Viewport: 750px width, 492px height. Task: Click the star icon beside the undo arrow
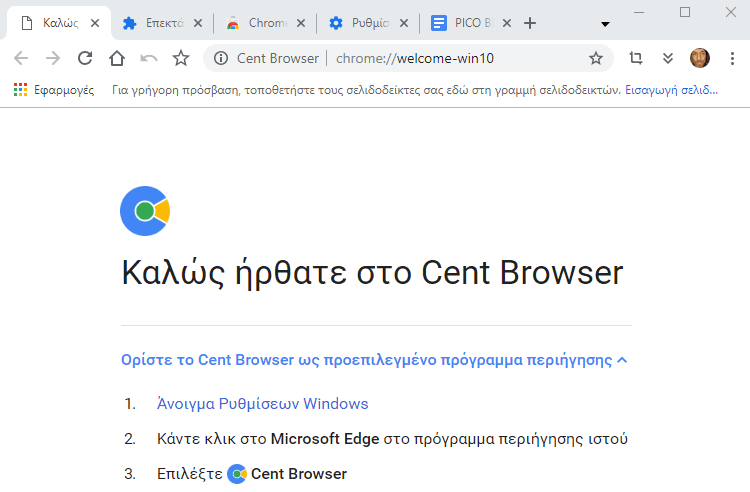click(x=181, y=58)
